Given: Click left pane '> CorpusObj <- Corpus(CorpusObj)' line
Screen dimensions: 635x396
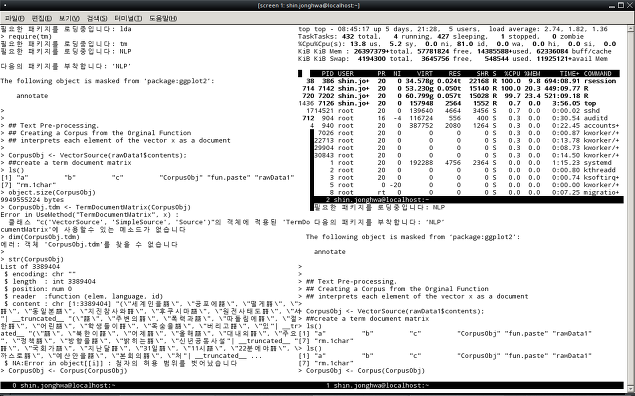Looking at the screenshot, I should (x=64, y=370).
